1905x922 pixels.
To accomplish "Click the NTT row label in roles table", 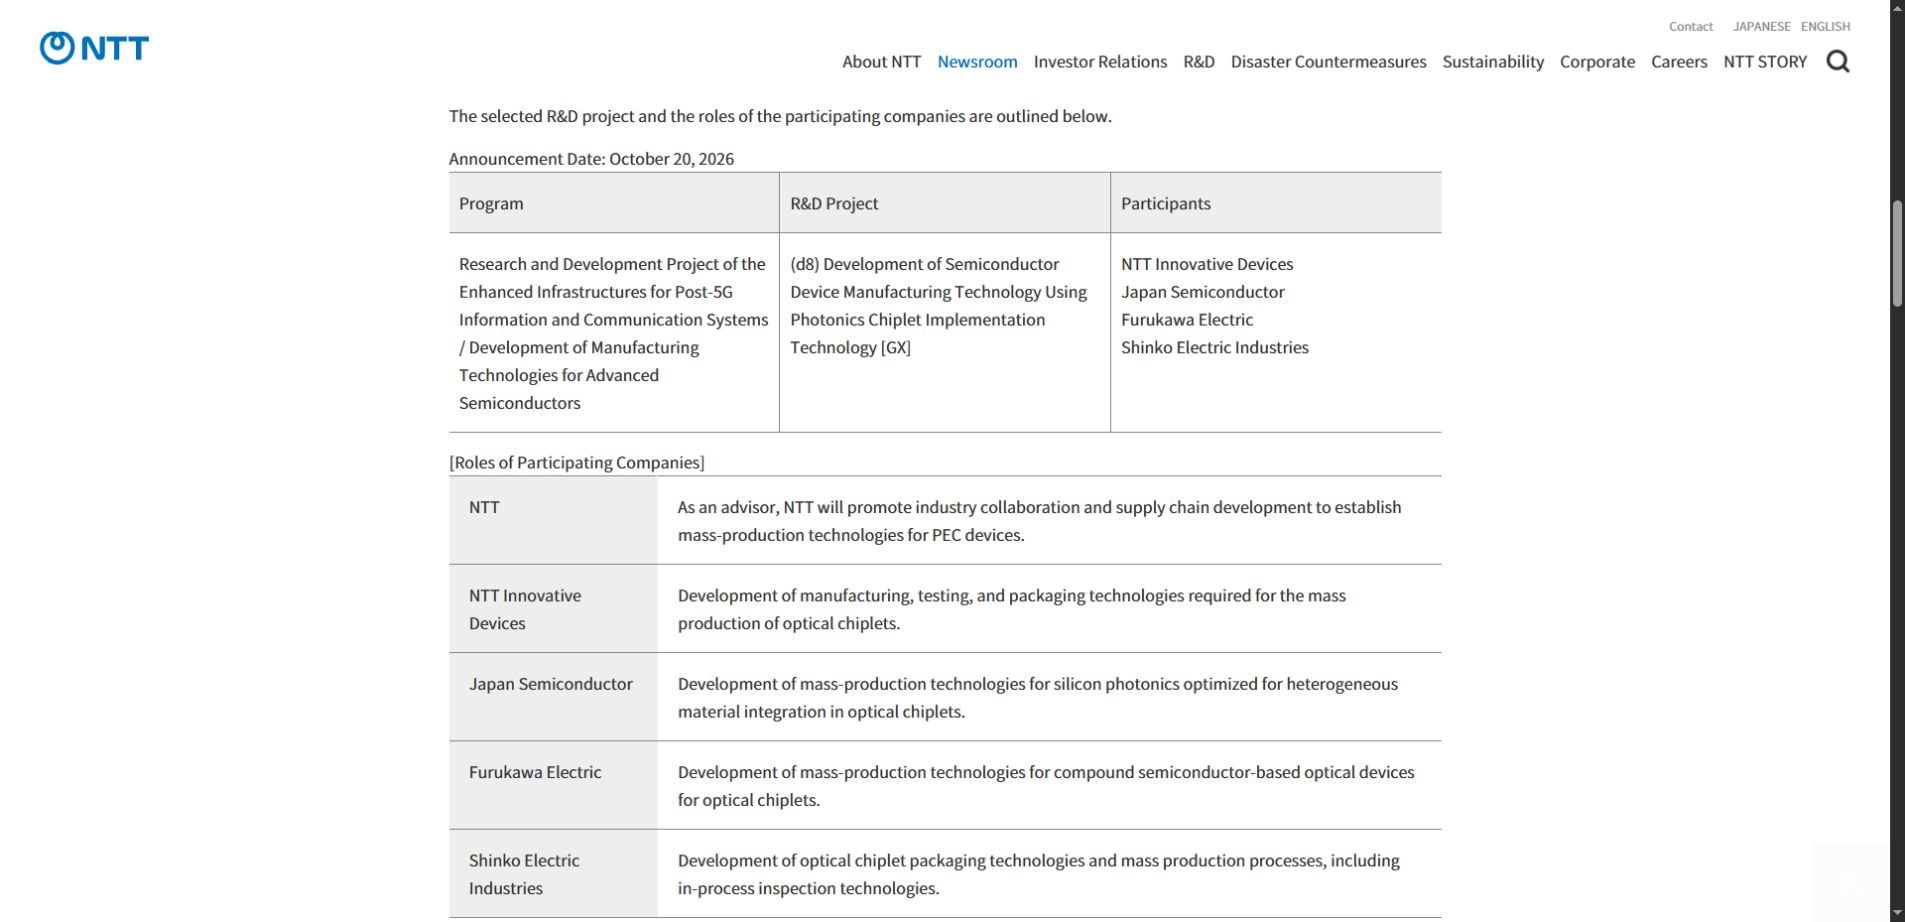I will pyautogui.click(x=553, y=520).
